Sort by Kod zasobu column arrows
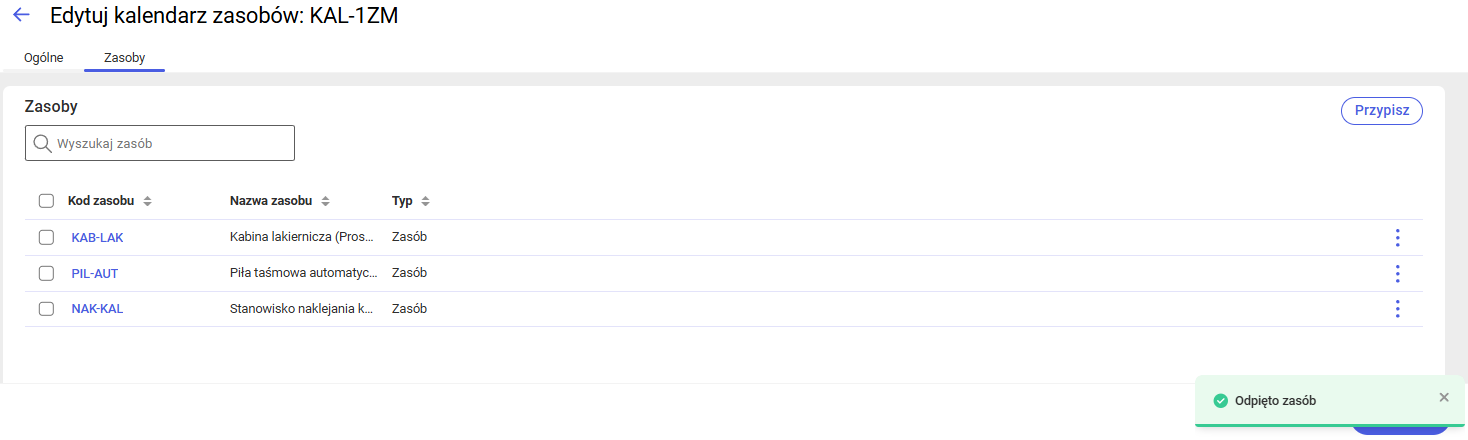This screenshot has height=440, width=1468. point(147,201)
